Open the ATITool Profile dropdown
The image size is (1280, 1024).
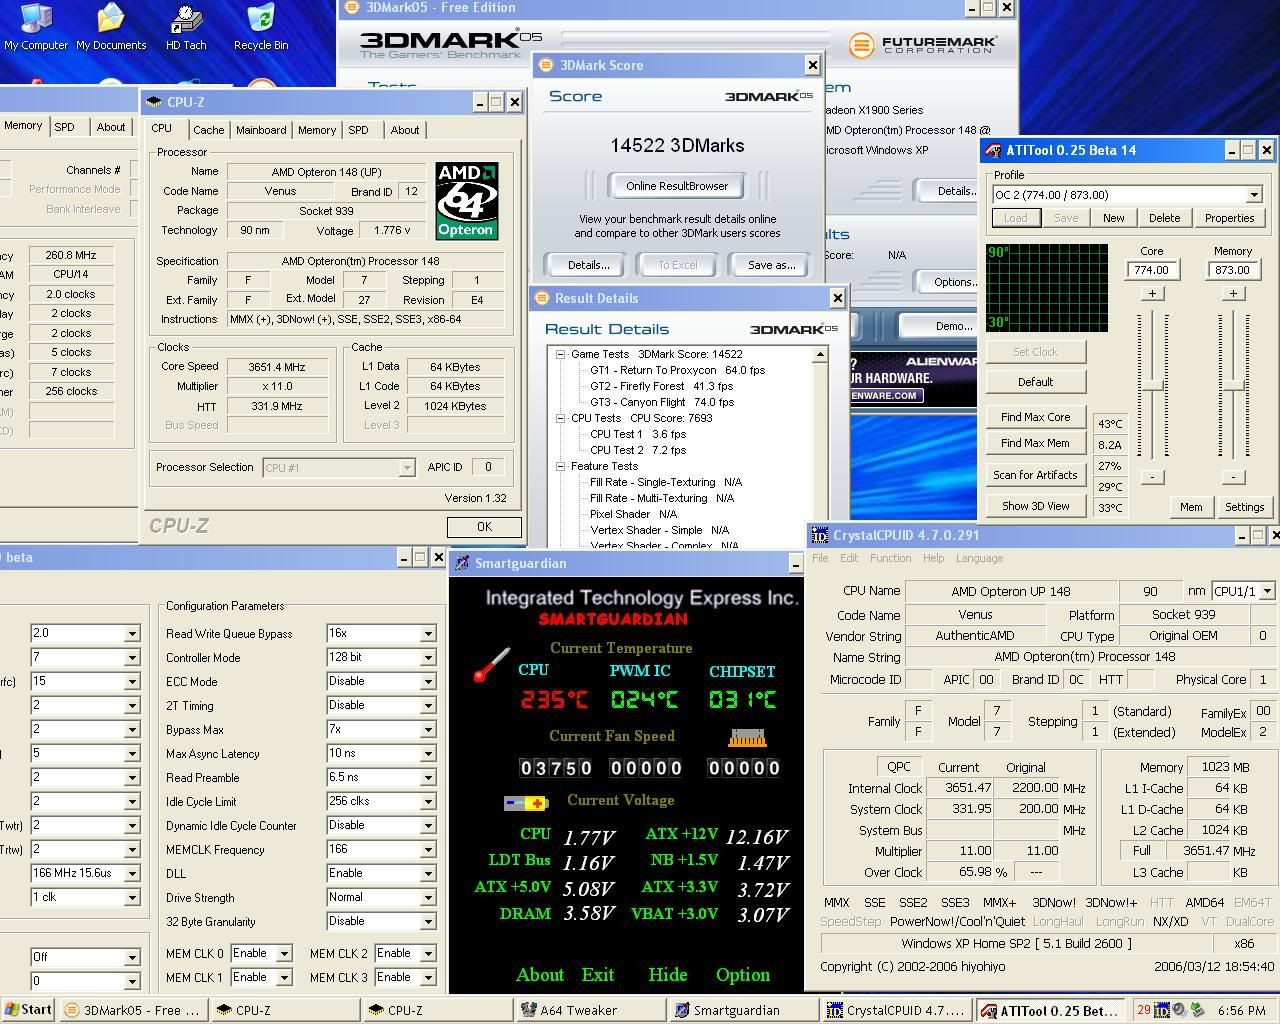(1254, 195)
